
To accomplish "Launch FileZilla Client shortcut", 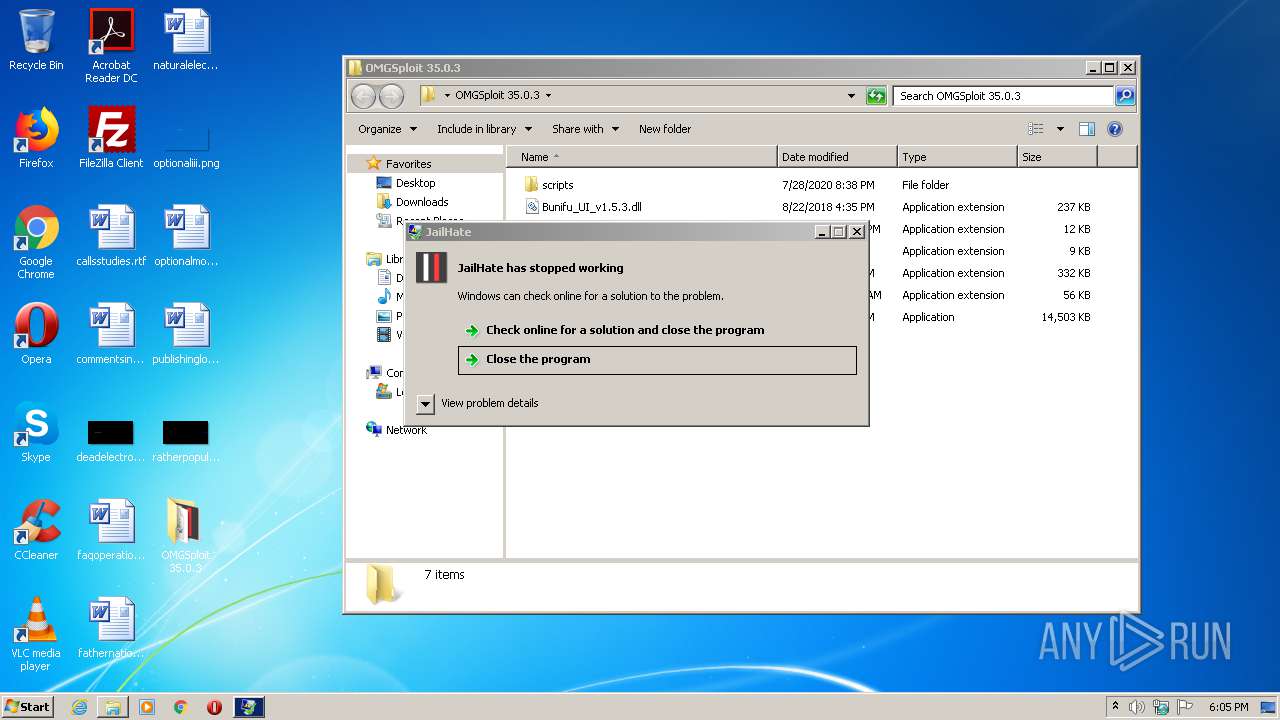I will click(x=111, y=138).
